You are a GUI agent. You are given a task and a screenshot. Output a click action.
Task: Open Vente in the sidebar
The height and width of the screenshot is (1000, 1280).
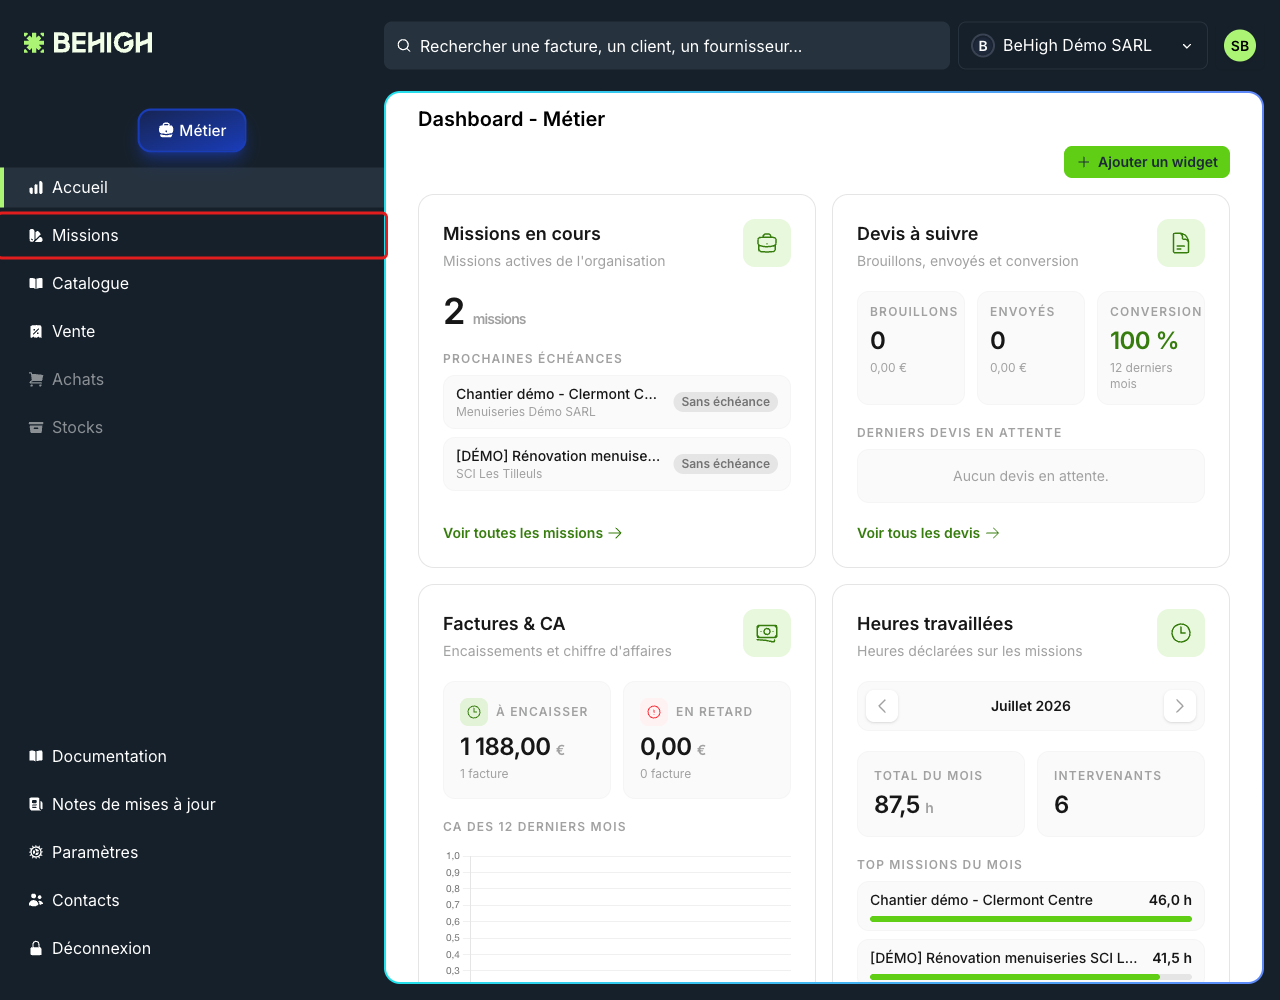point(192,332)
